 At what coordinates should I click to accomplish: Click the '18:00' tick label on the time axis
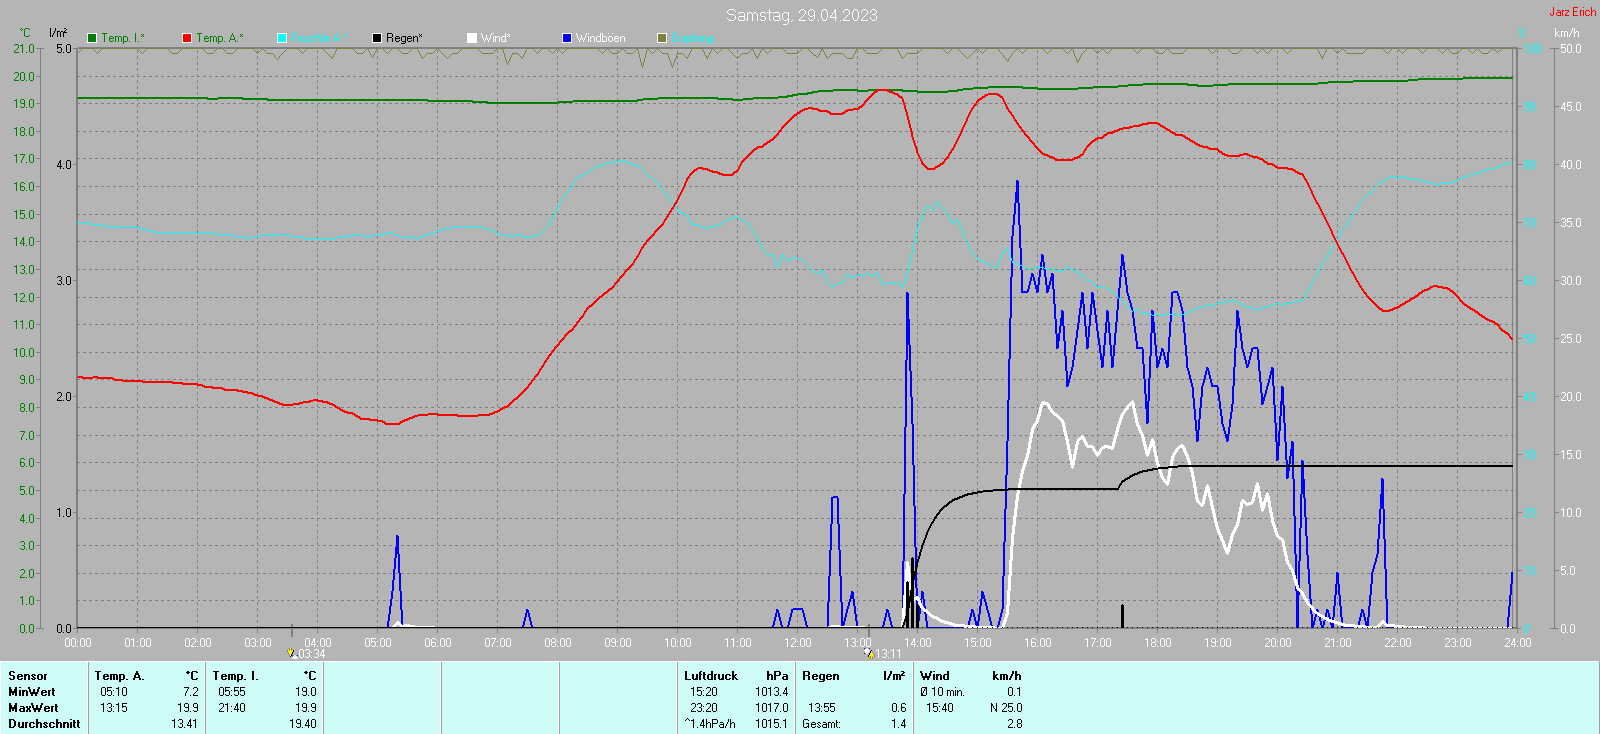pyautogui.click(x=1158, y=643)
